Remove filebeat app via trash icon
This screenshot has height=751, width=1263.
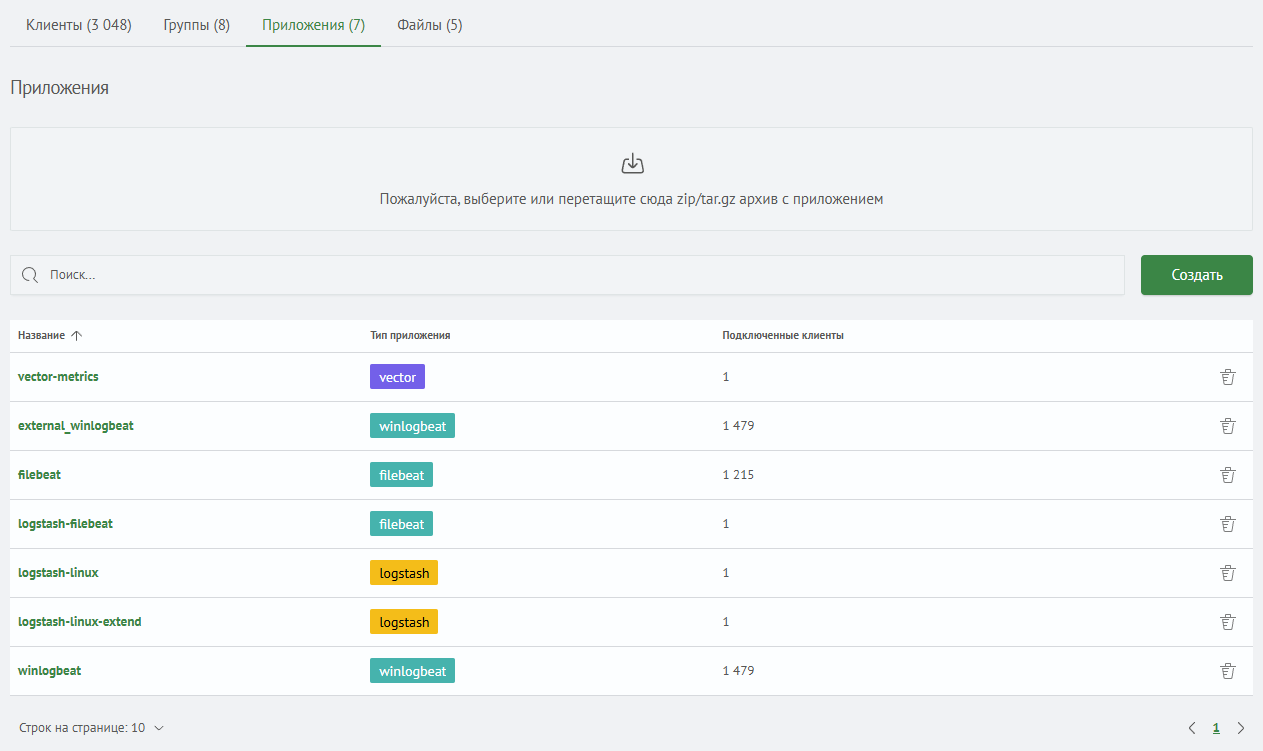coord(1228,475)
